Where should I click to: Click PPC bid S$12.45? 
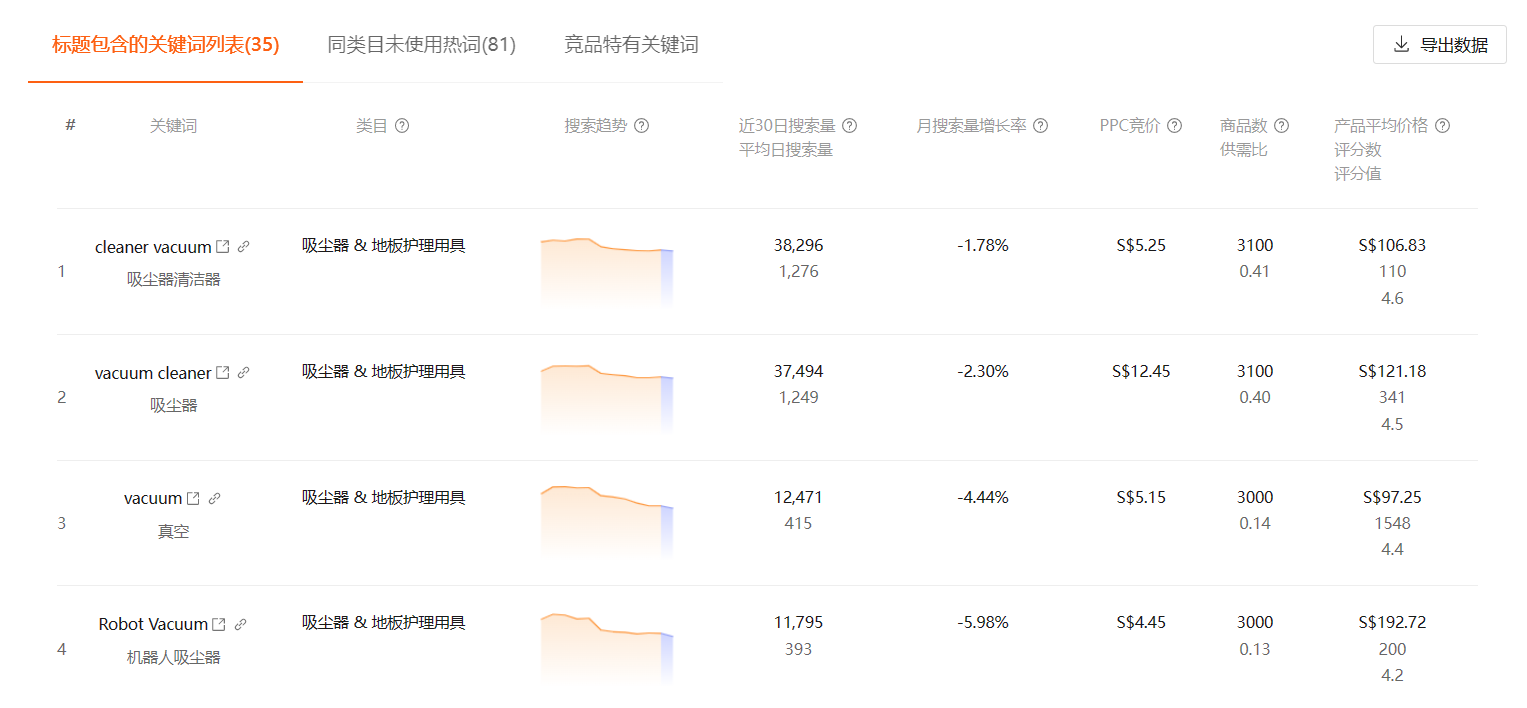(x=1141, y=372)
